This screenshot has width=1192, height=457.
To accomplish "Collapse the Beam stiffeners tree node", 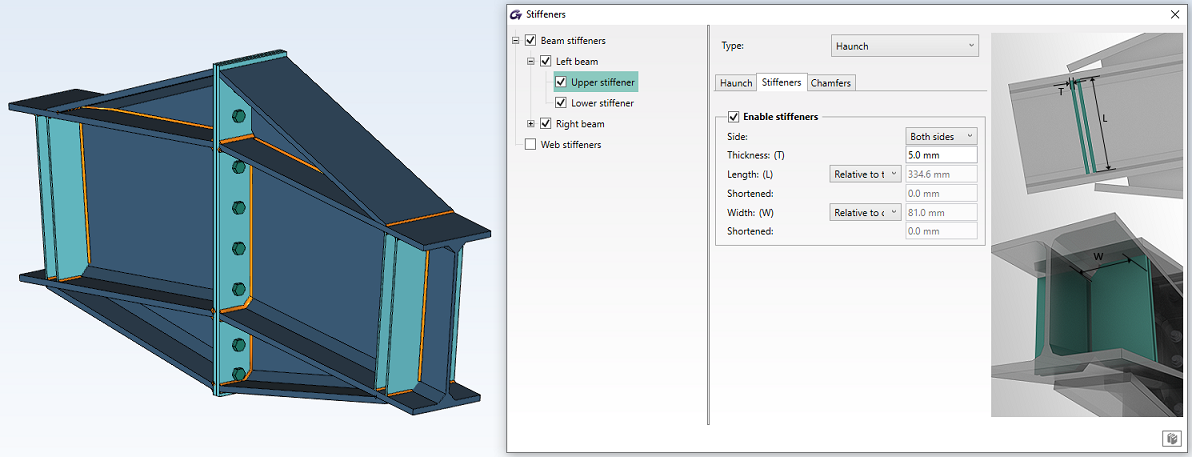I will click(x=516, y=40).
